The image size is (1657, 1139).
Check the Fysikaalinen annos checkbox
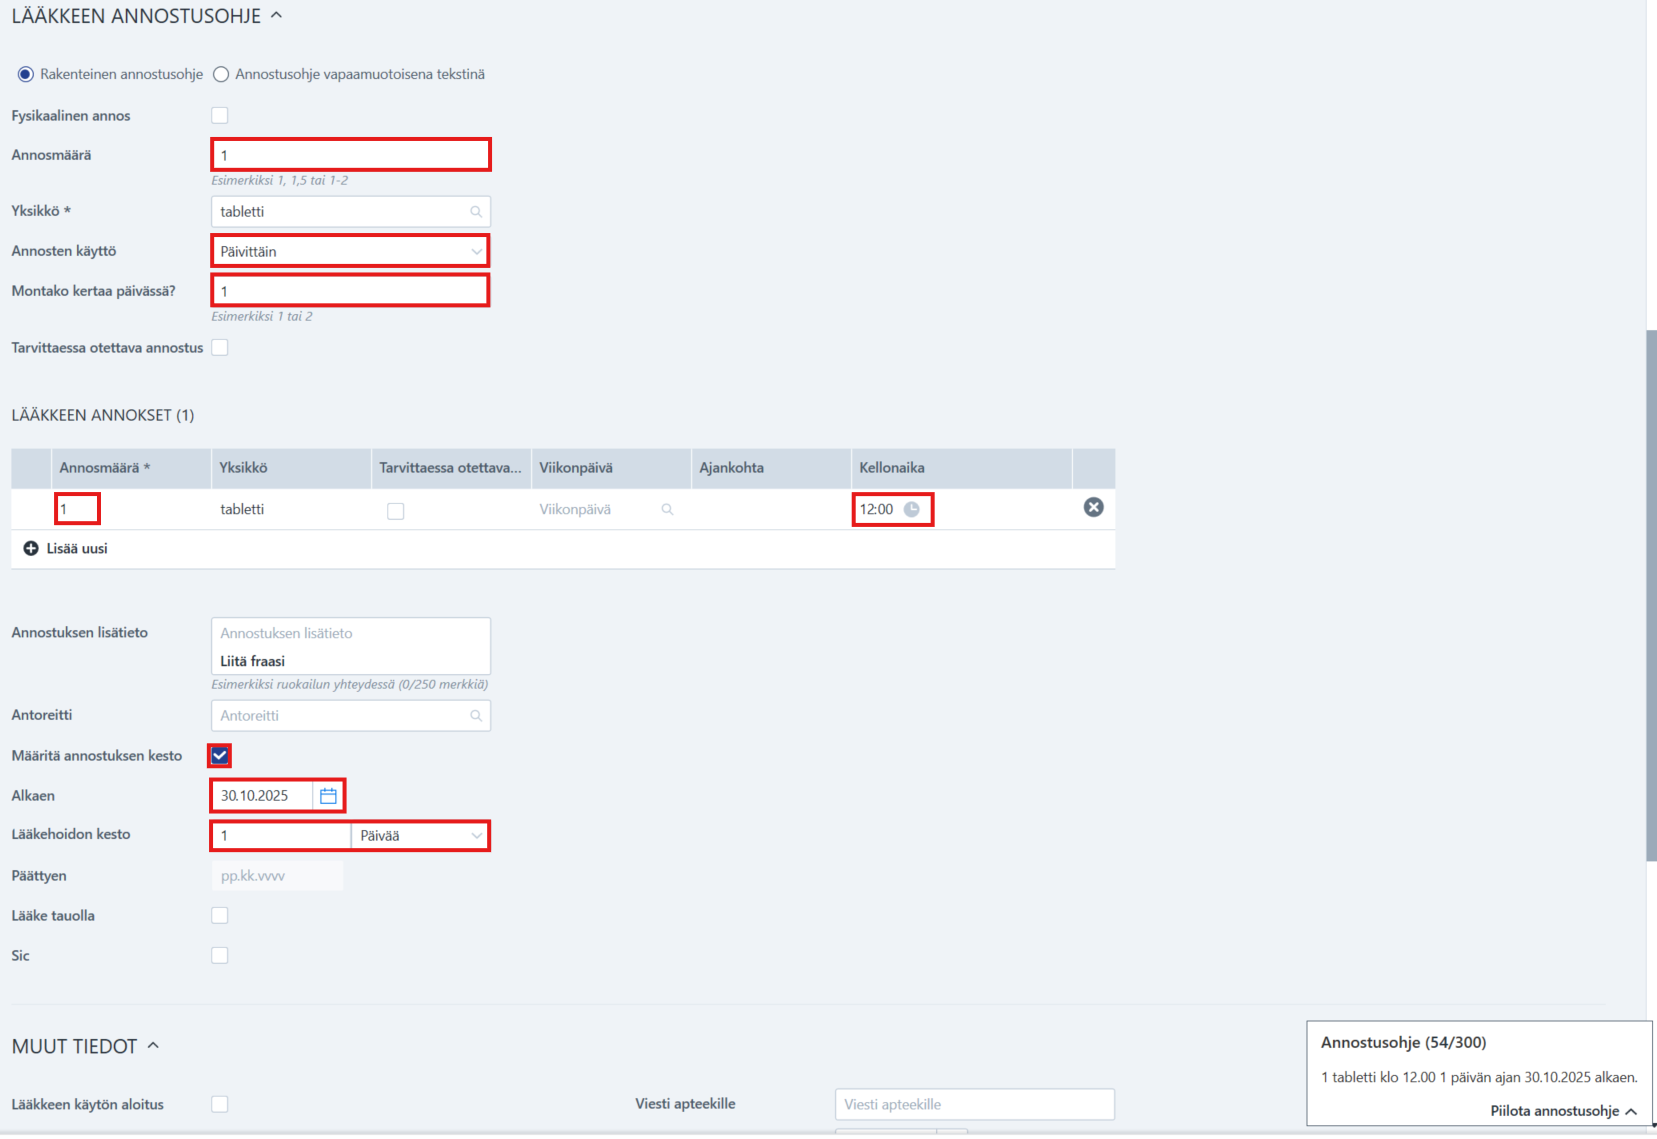coord(220,116)
